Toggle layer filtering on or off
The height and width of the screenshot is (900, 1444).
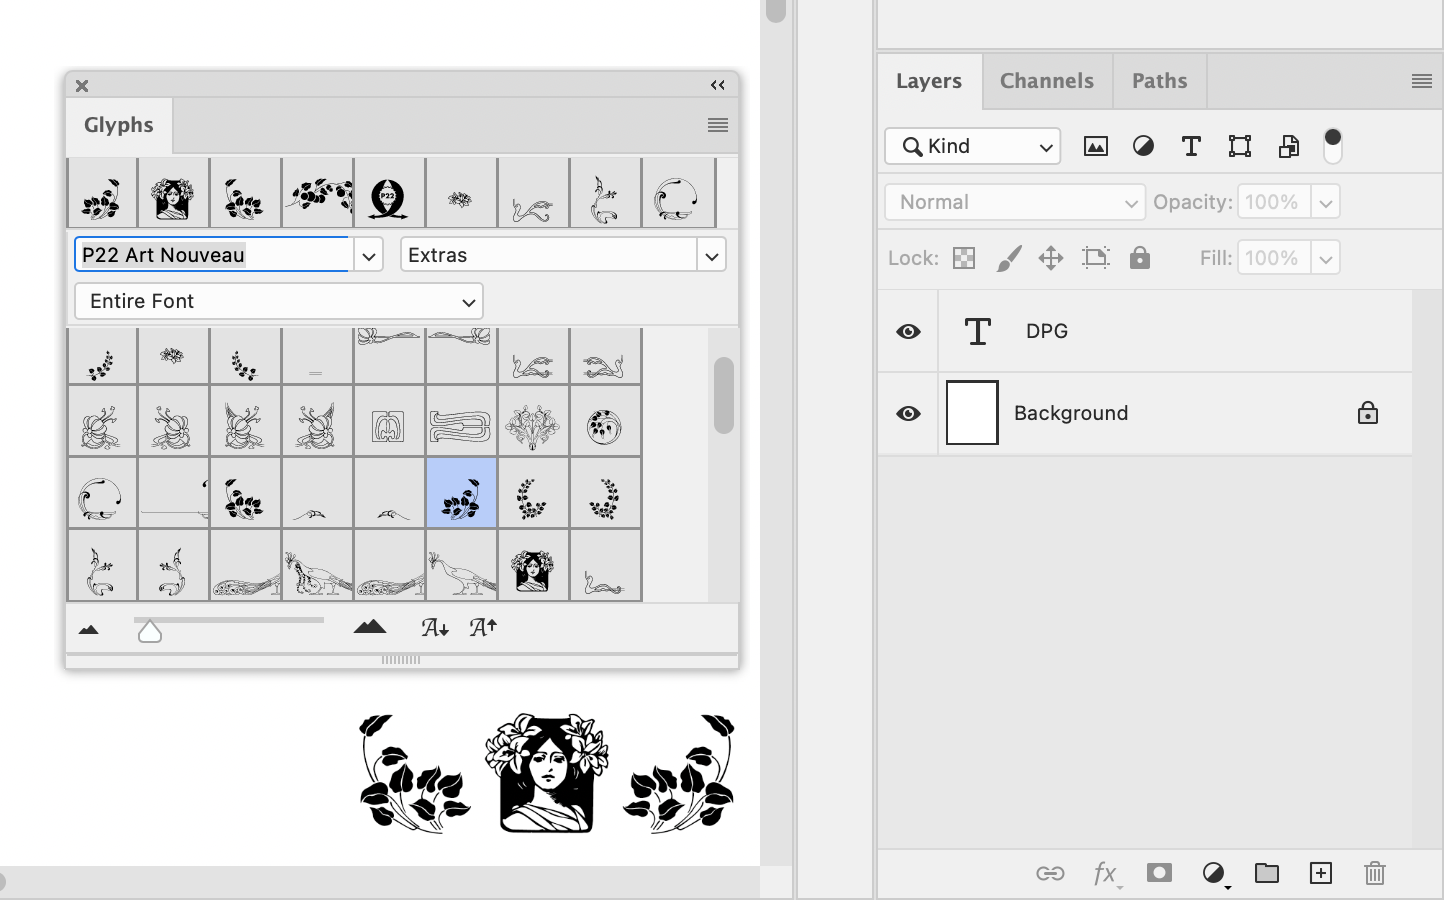(1332, 146)
